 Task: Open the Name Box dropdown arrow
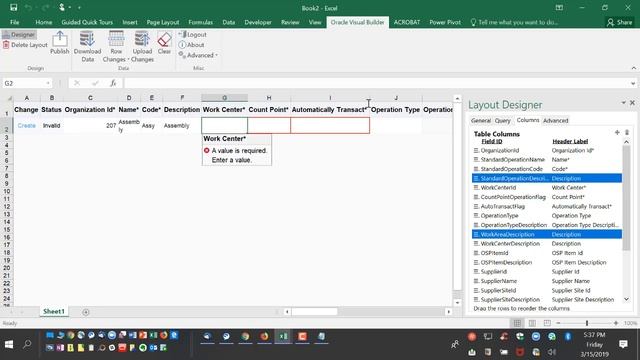[48, 83]
